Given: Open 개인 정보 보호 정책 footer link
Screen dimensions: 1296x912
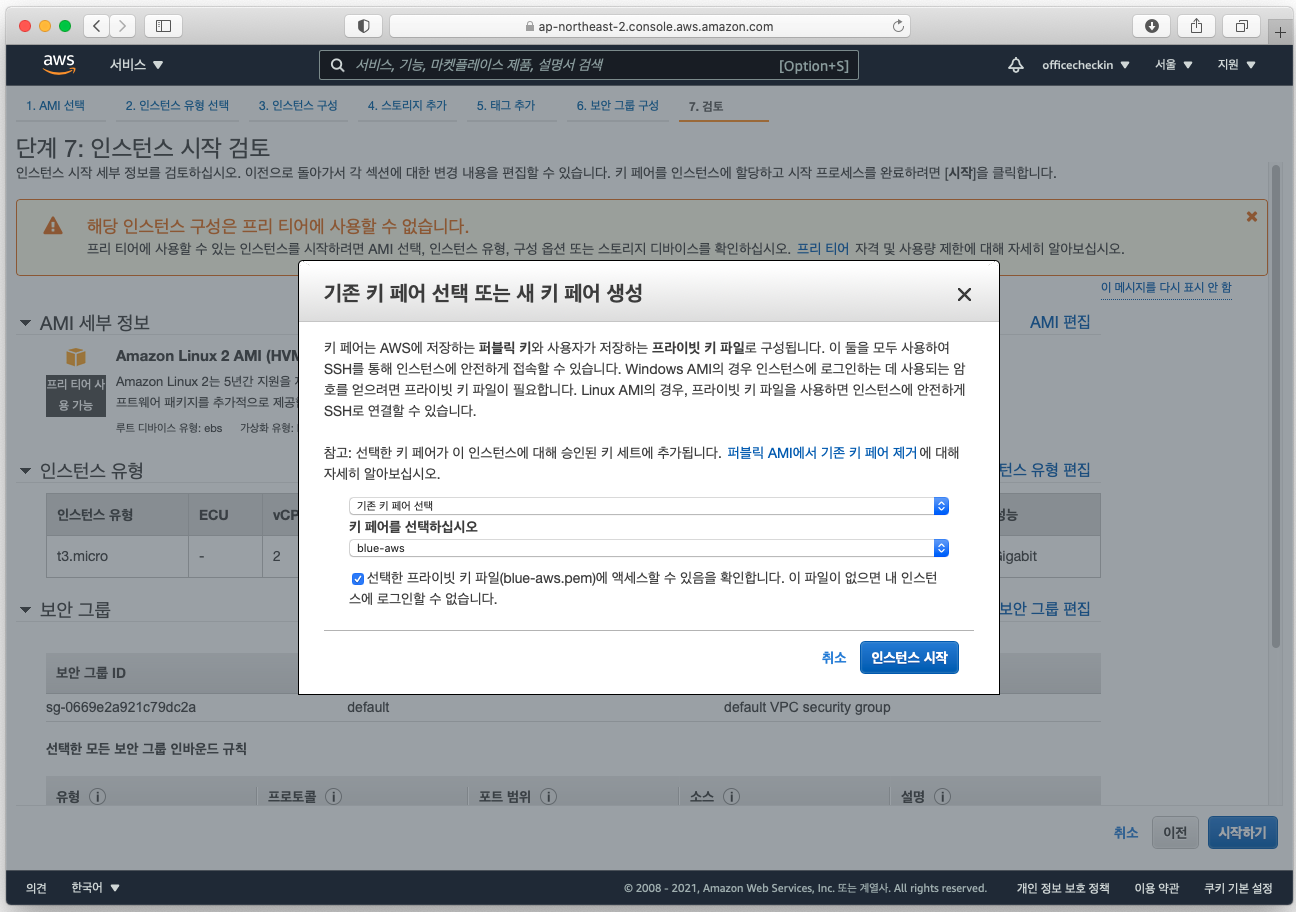Looking at the screenshot, I should pos(1063,888).
